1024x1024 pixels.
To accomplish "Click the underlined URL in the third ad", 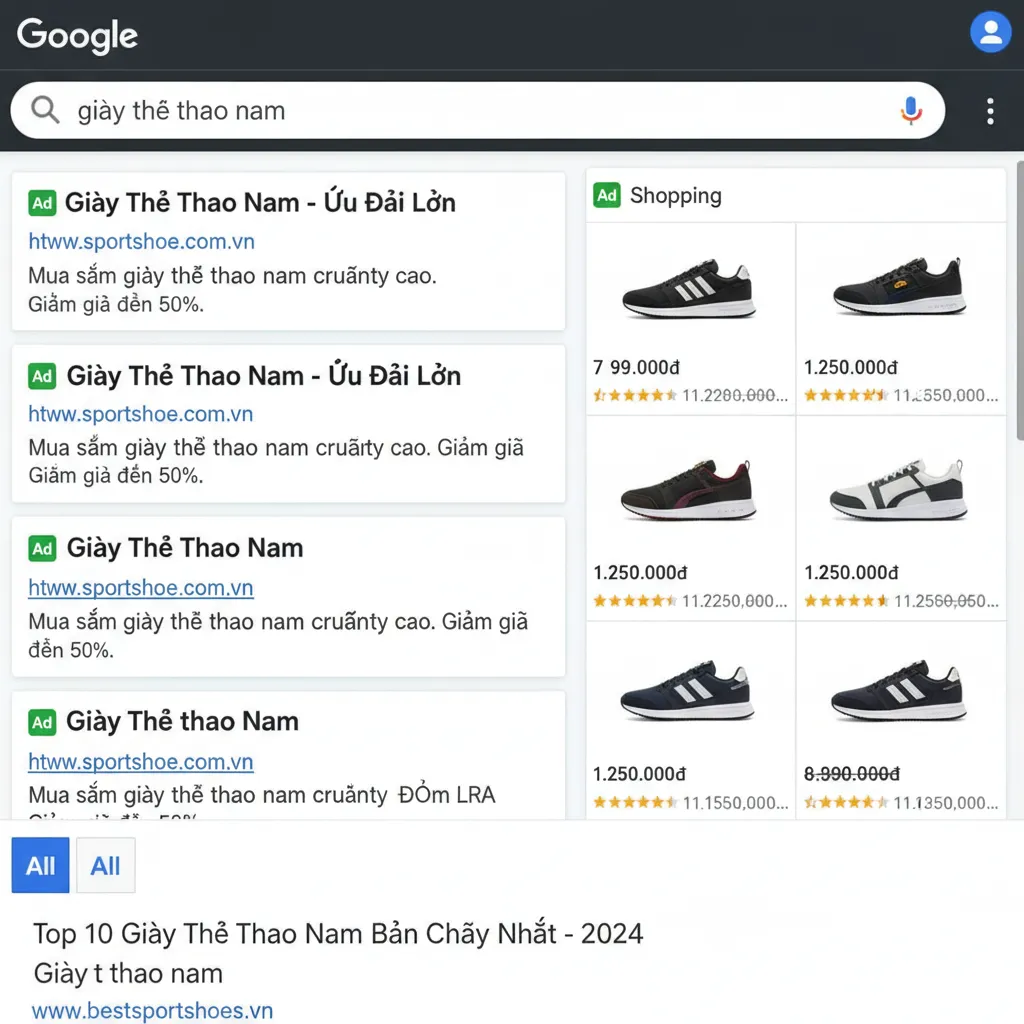I will [140, 588].
